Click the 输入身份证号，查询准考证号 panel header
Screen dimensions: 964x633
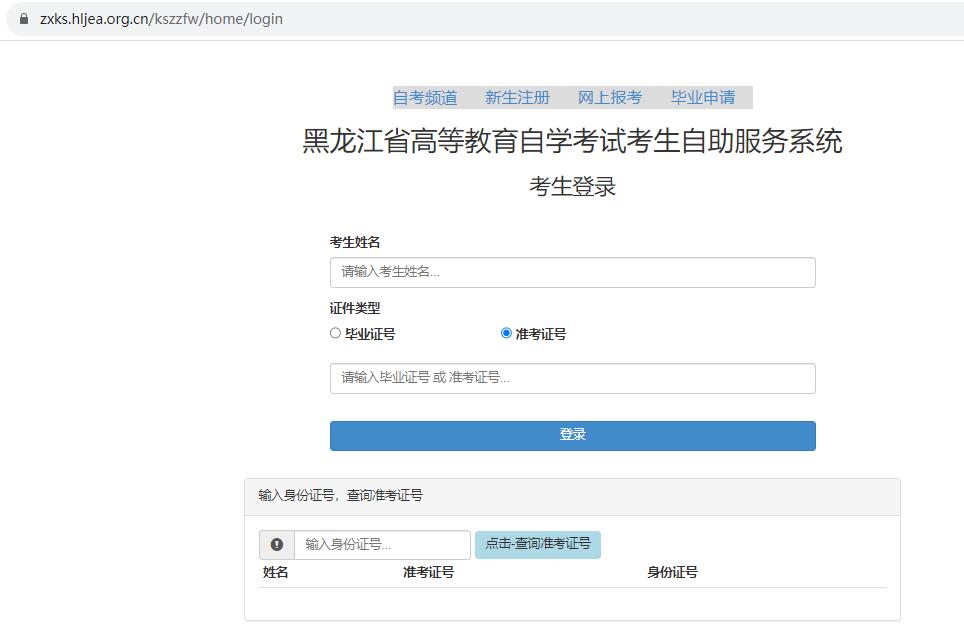coord(341,496)
